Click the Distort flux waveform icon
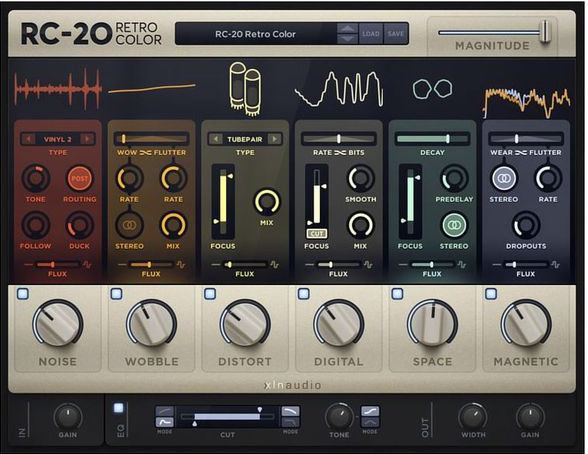 tap(274, 265)
